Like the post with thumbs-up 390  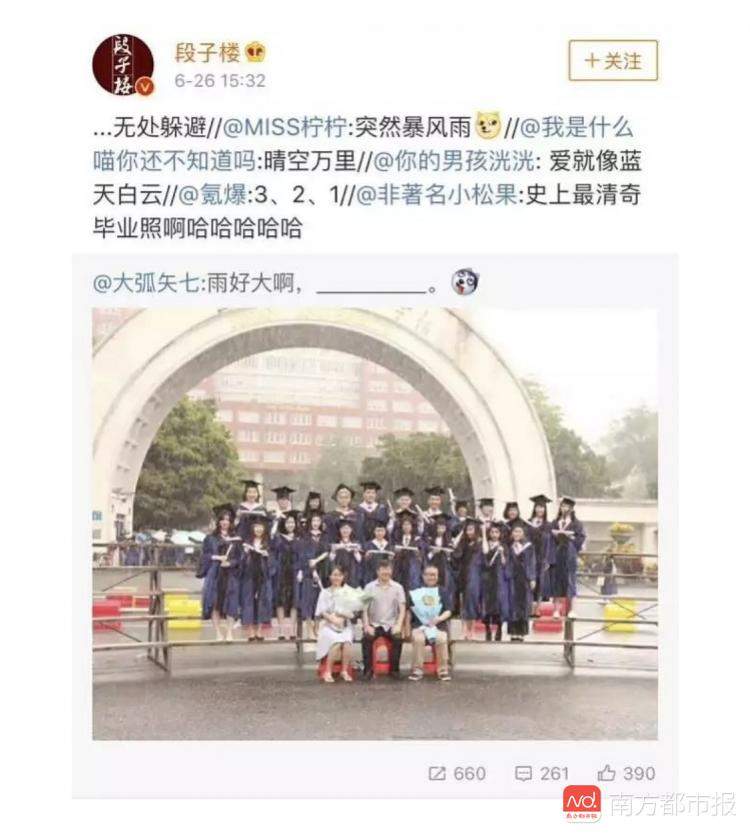tap(626, 773)
